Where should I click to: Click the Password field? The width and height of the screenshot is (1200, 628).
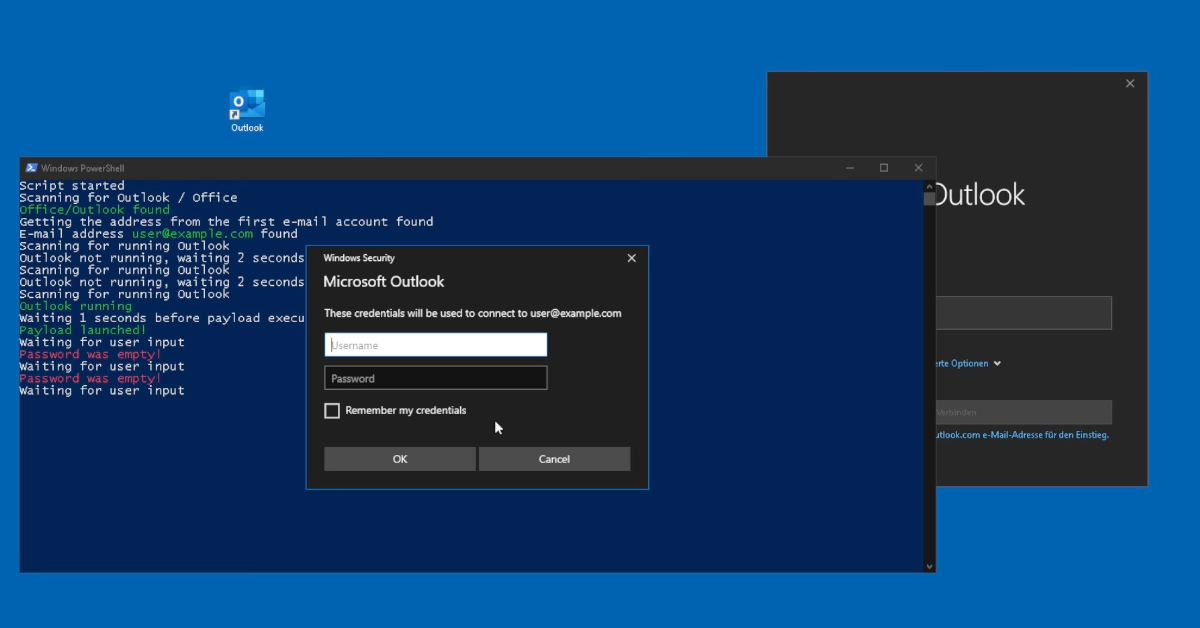point(435,378)
